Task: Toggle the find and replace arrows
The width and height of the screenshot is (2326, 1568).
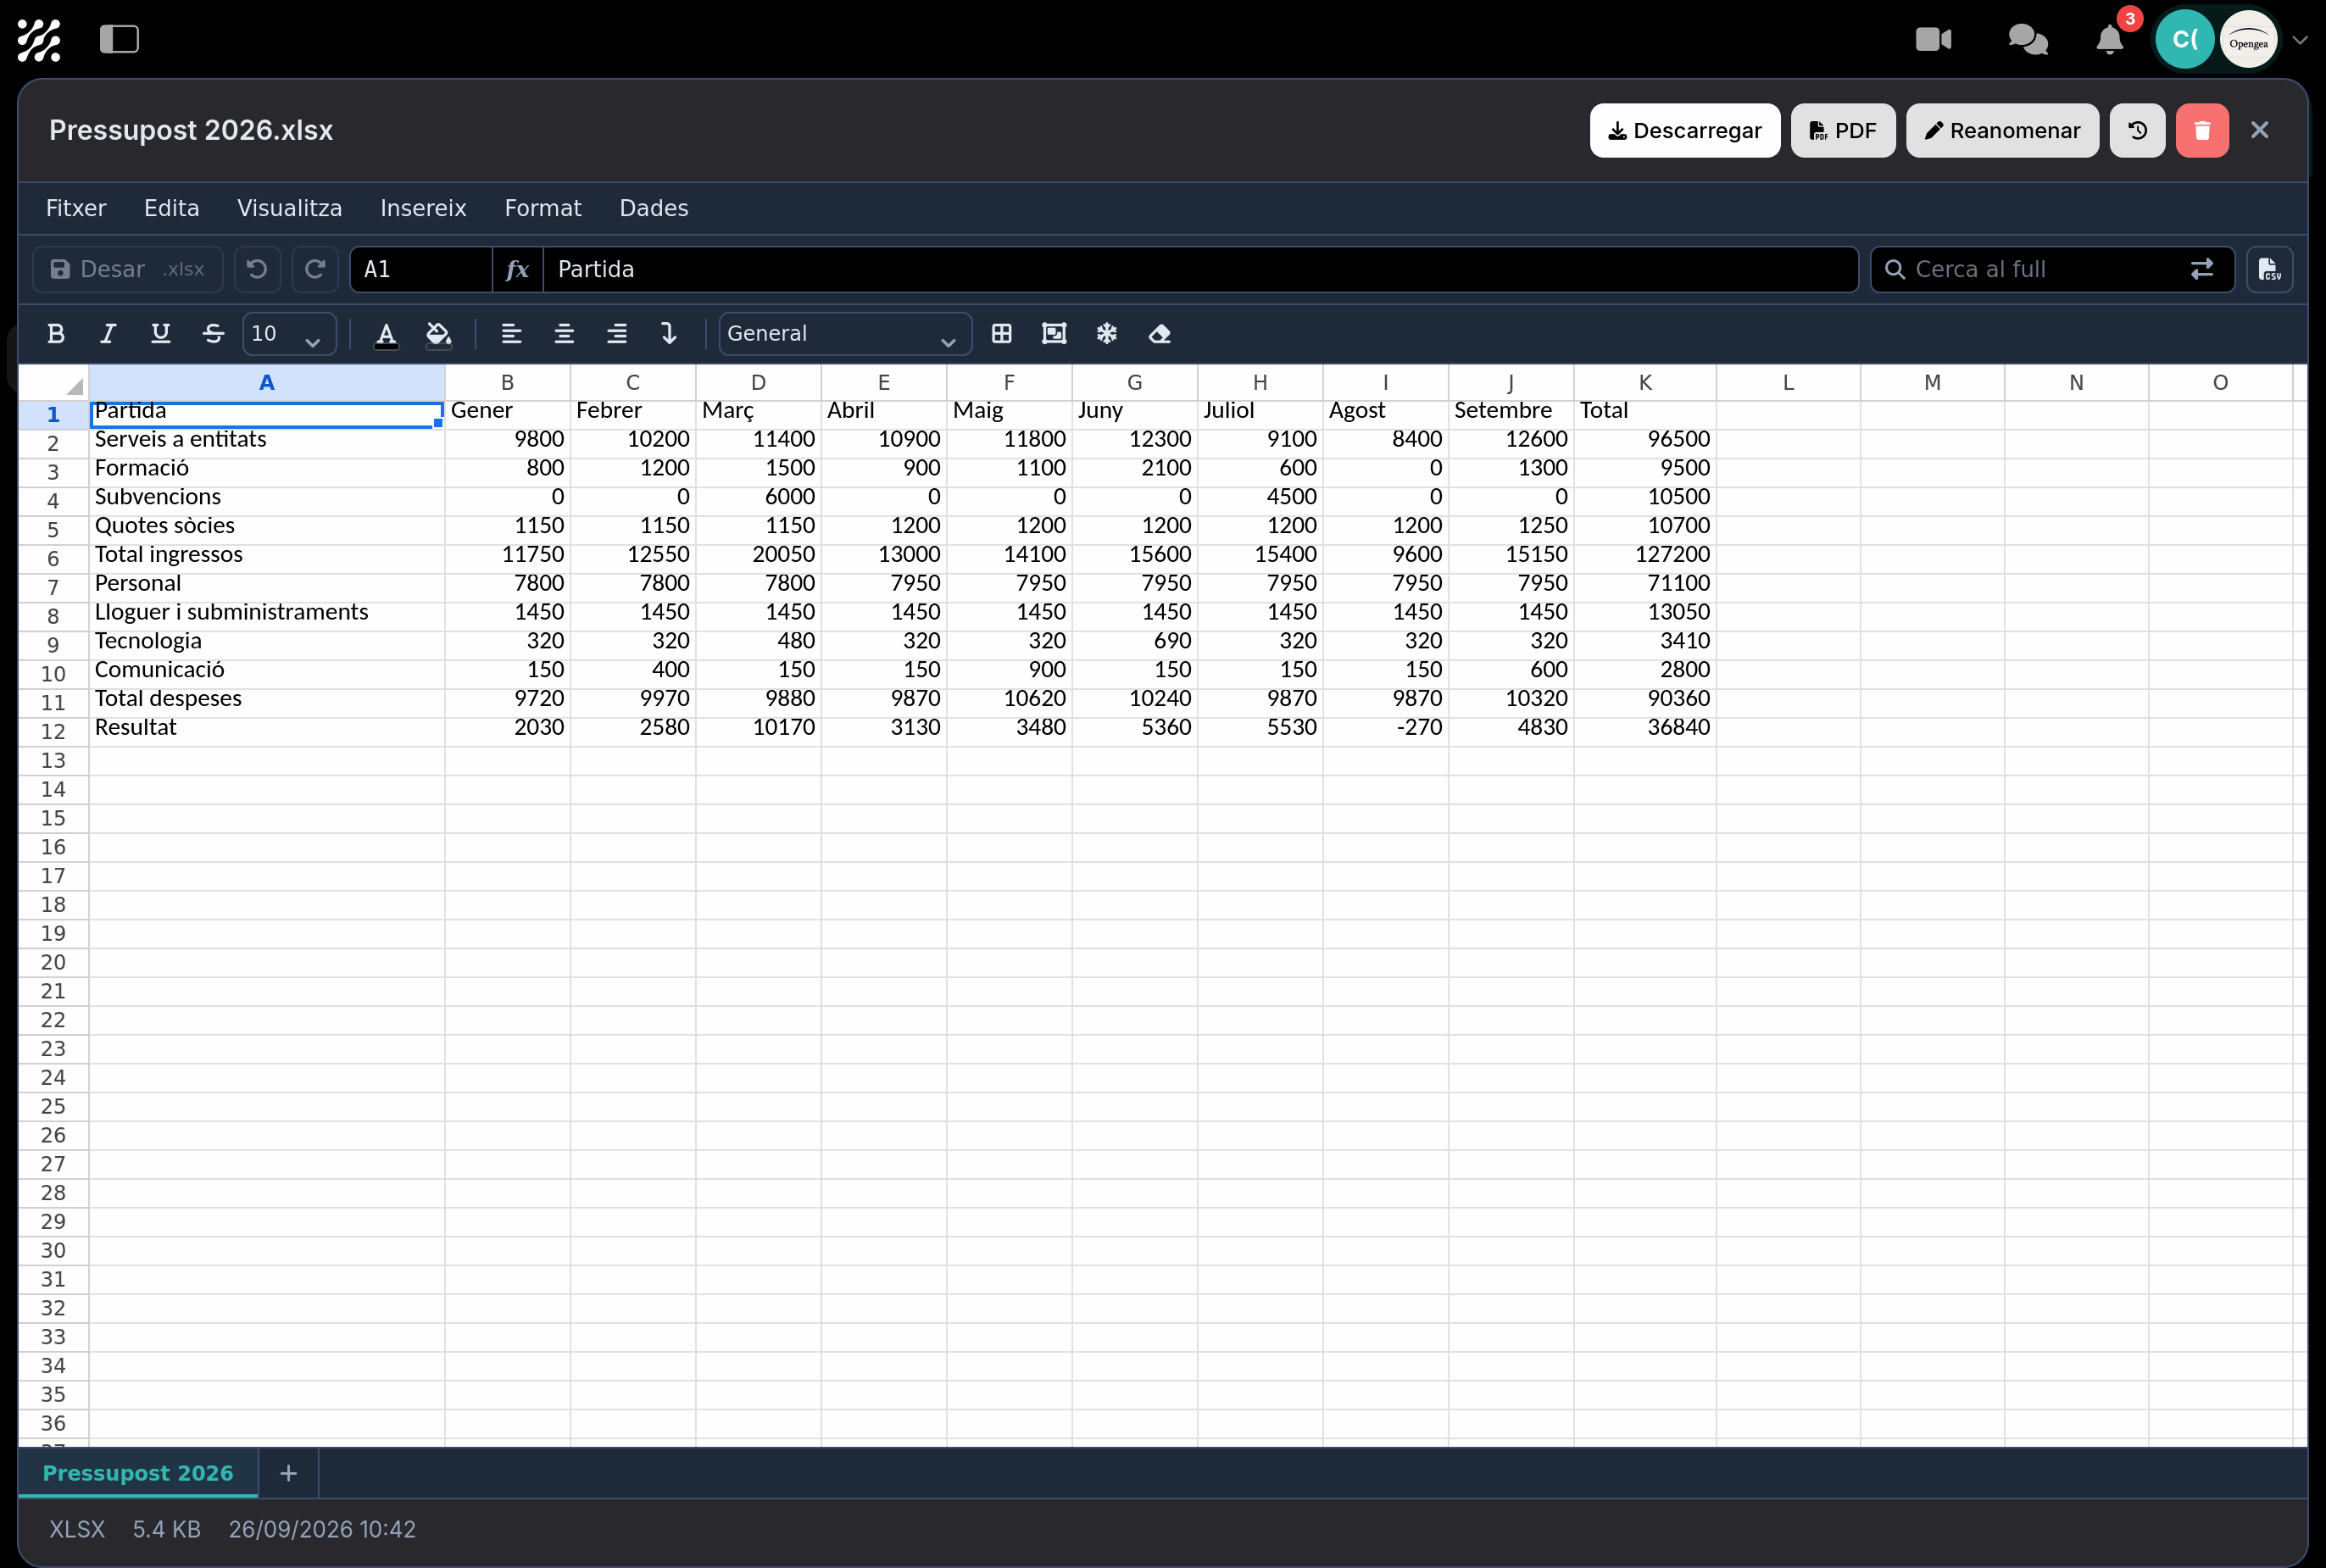Action: tap(2201, 269)
